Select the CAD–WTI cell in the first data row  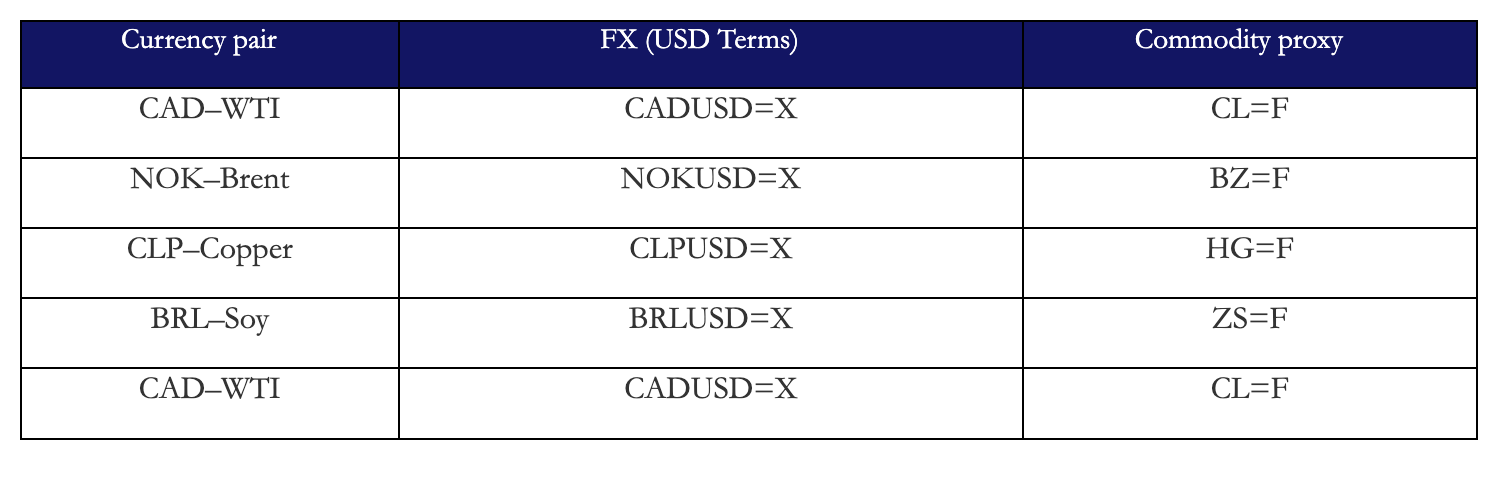click(x=209, y=108)
